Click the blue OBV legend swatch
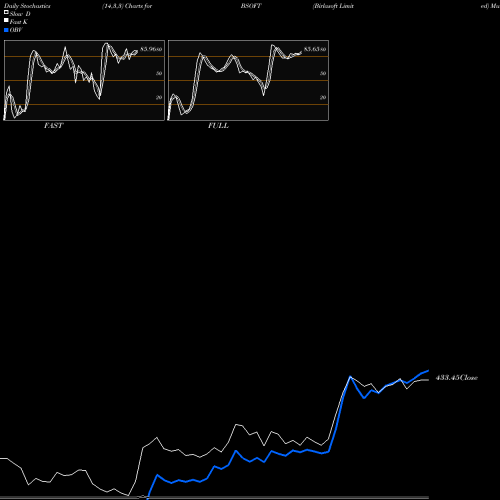The image size is (500, 500). click(x=6, y=30)
